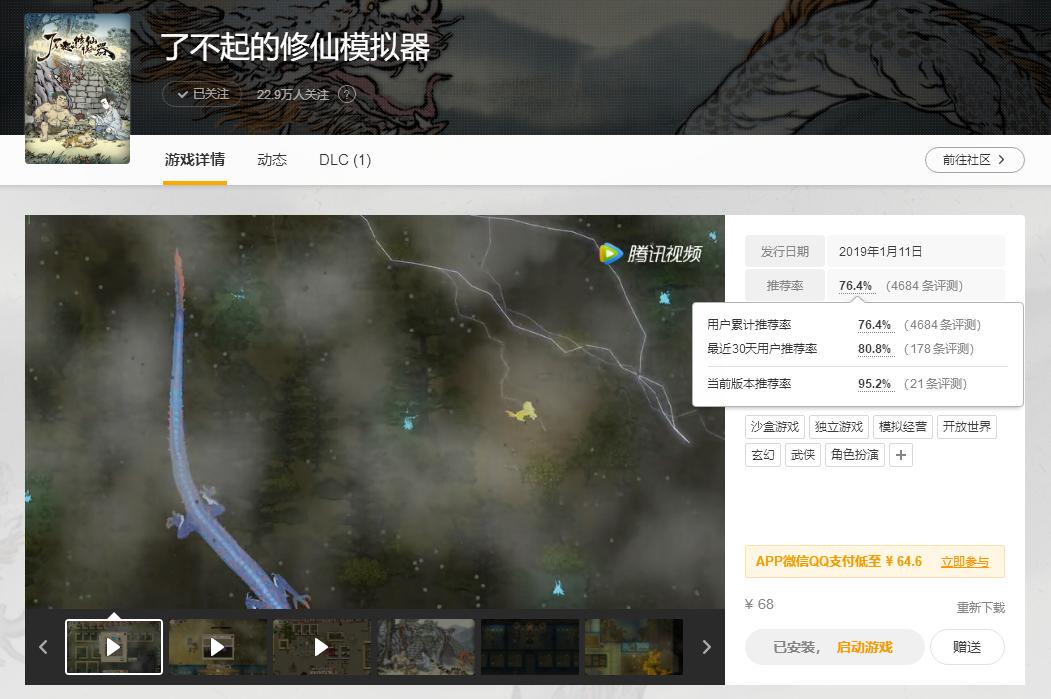Click the 赠送 gift button
The height and width of the screenshot is (699, 1051).
pyautogui.click(x=966, y=647)
